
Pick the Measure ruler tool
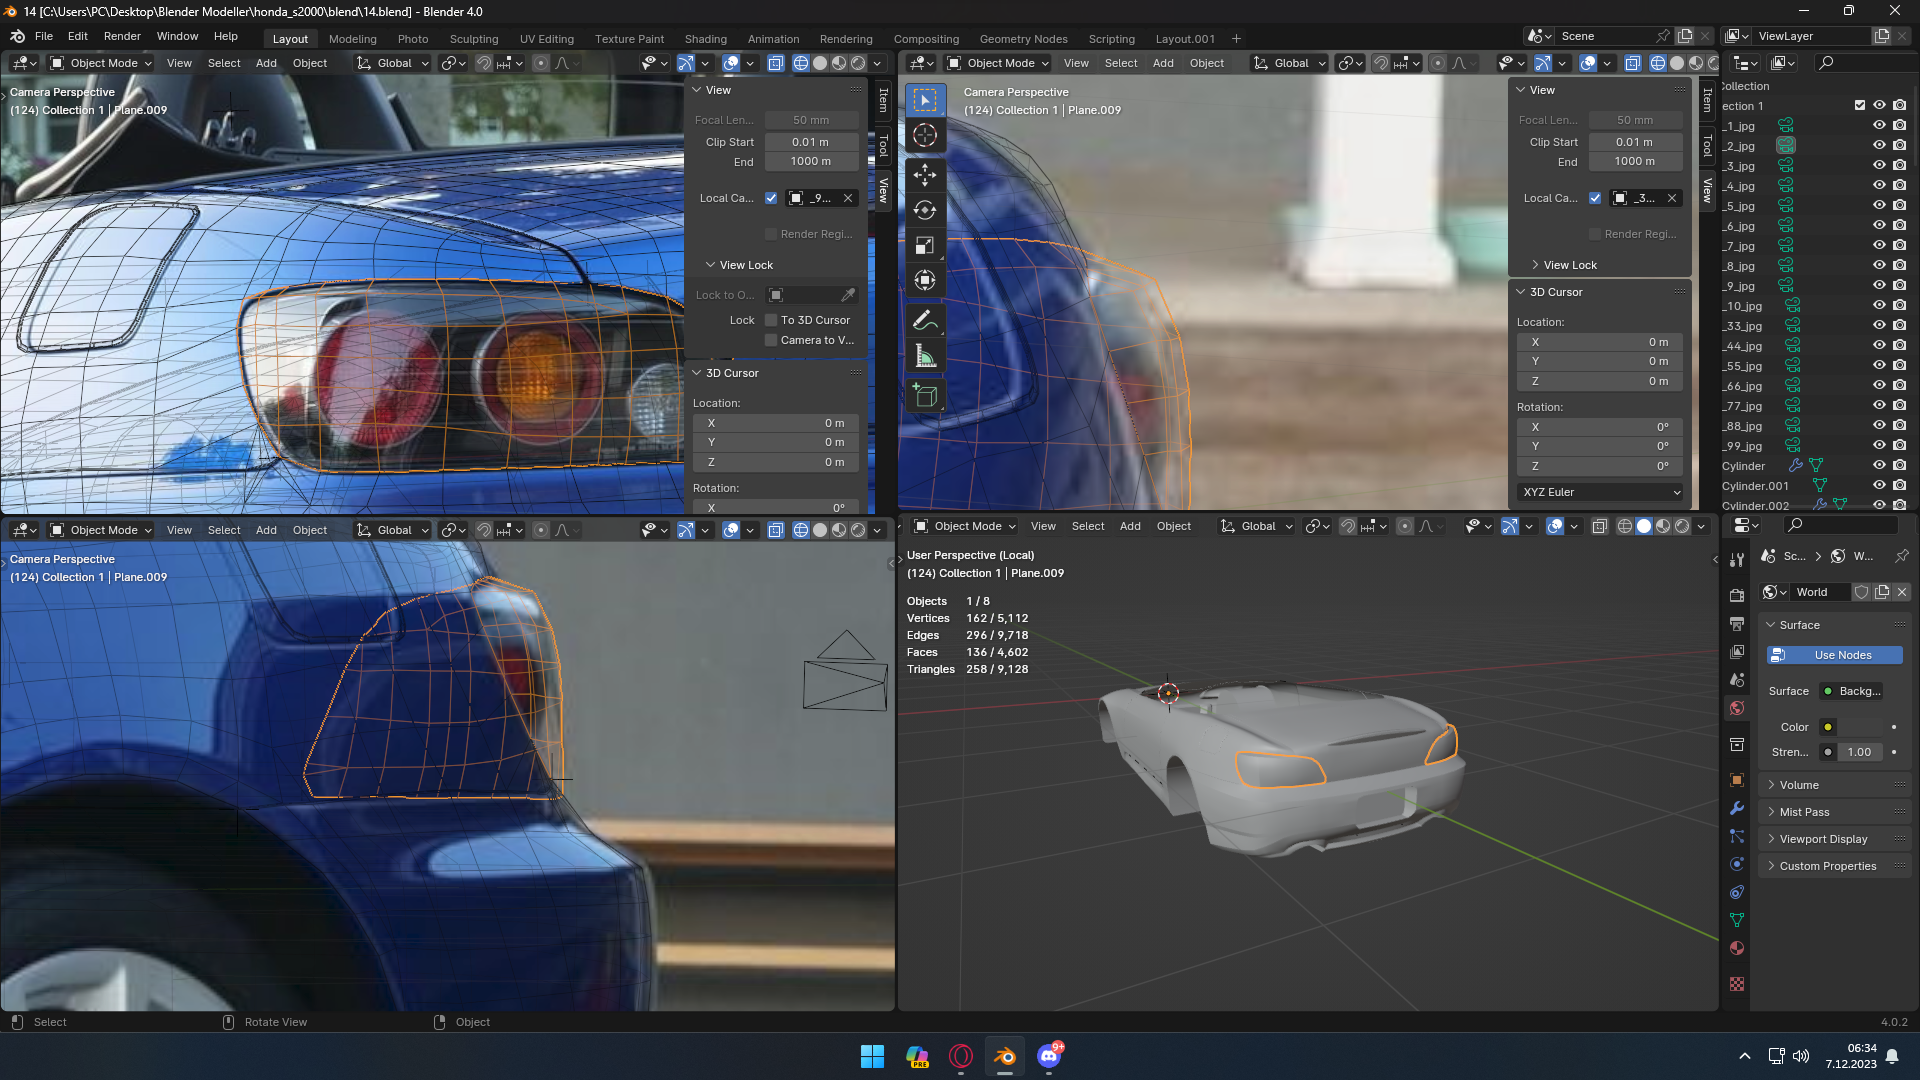924,357
